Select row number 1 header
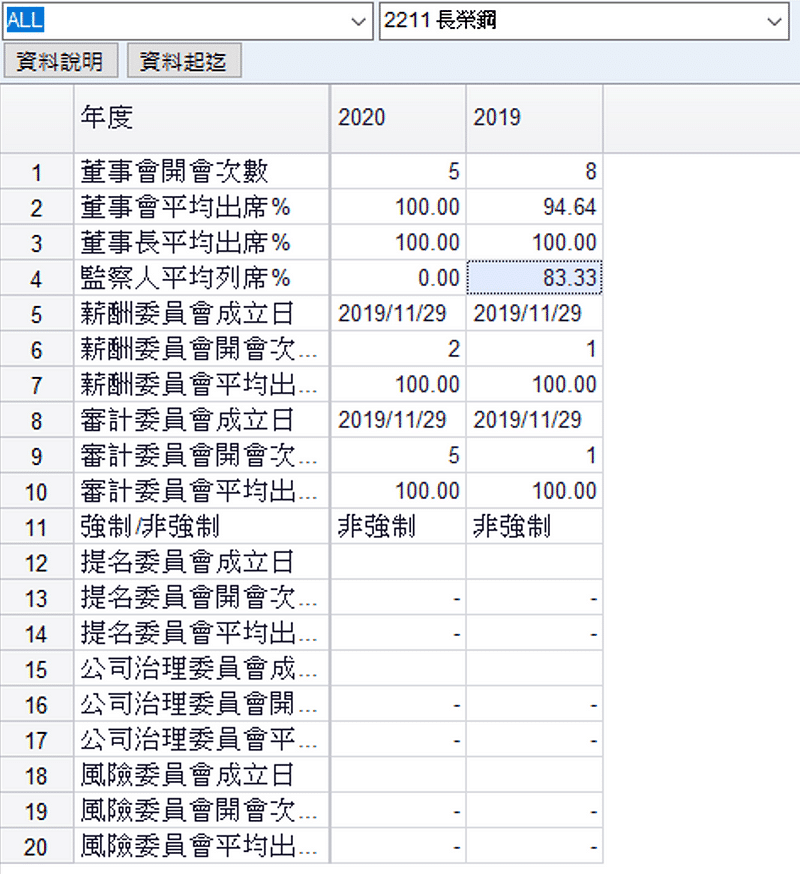800x874 pixels. click(x=37, y=172)
